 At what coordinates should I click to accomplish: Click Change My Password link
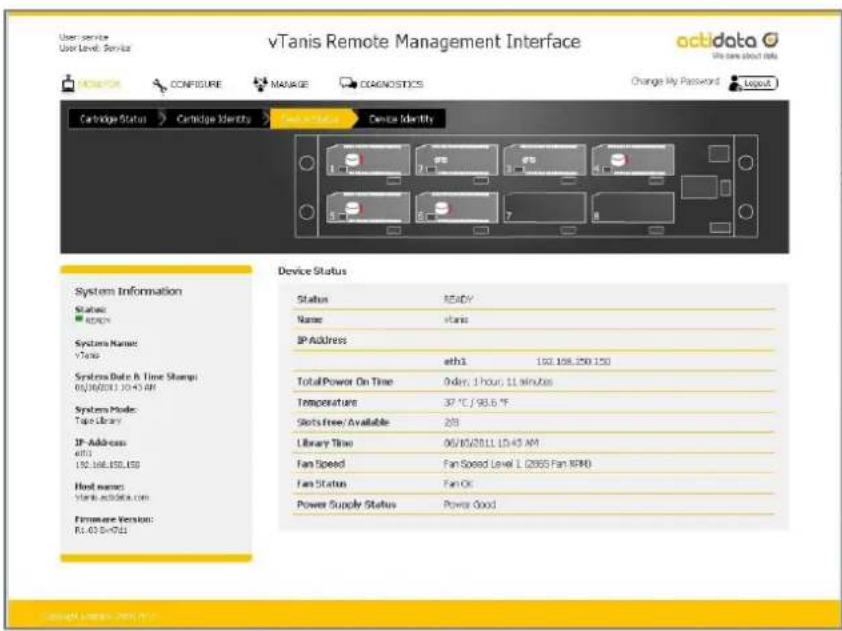tap(675, 82)
